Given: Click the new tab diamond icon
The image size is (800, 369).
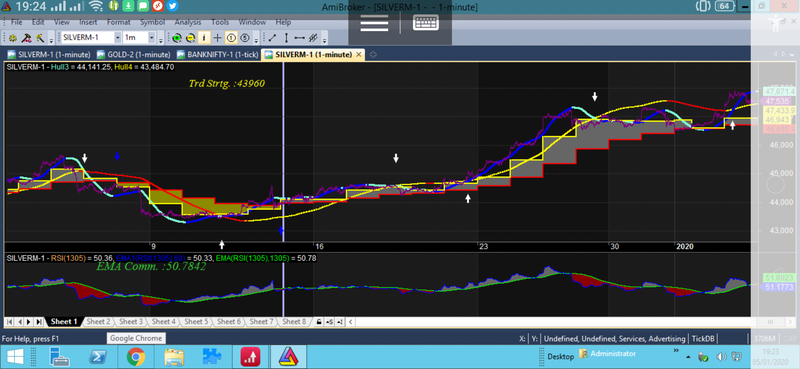Looking at the screenshot, I should (x=372, y=55).
